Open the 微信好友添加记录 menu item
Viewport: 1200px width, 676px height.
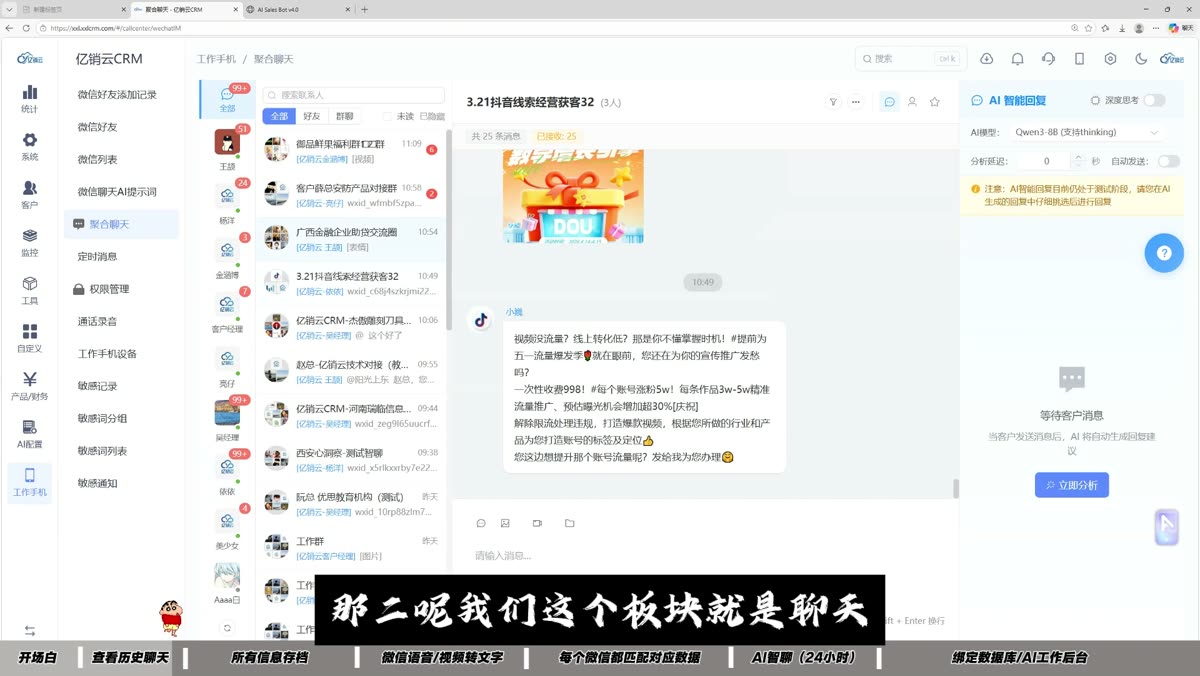(x=117, y=95)
